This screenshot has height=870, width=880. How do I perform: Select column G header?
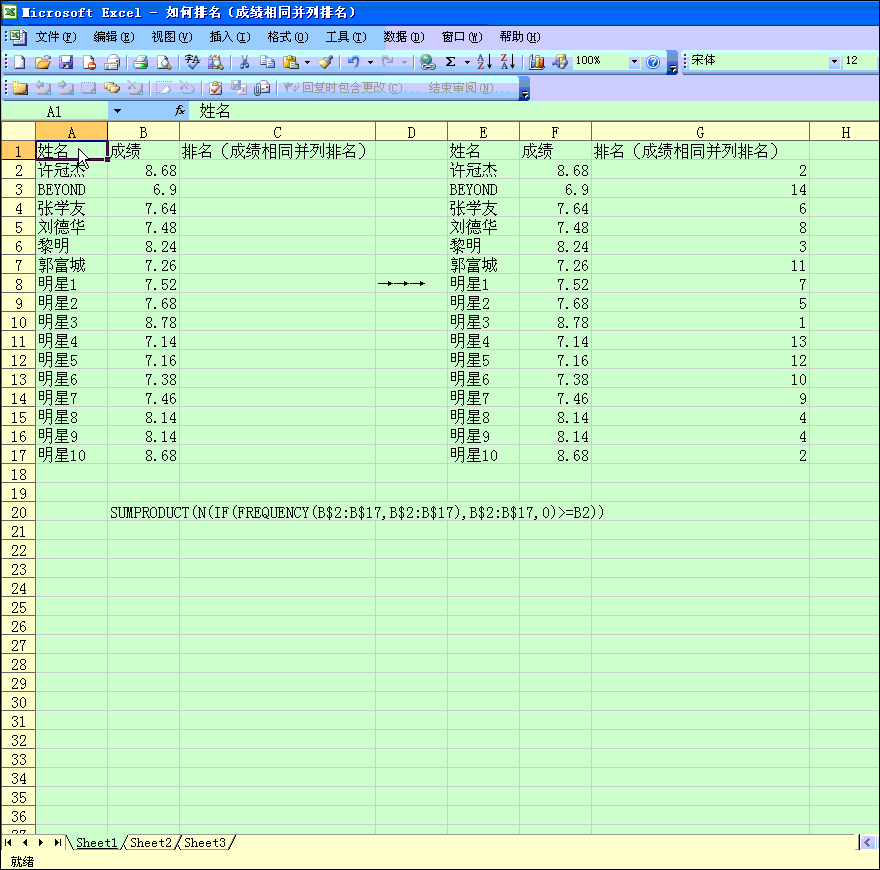click(x=700, y=132)
